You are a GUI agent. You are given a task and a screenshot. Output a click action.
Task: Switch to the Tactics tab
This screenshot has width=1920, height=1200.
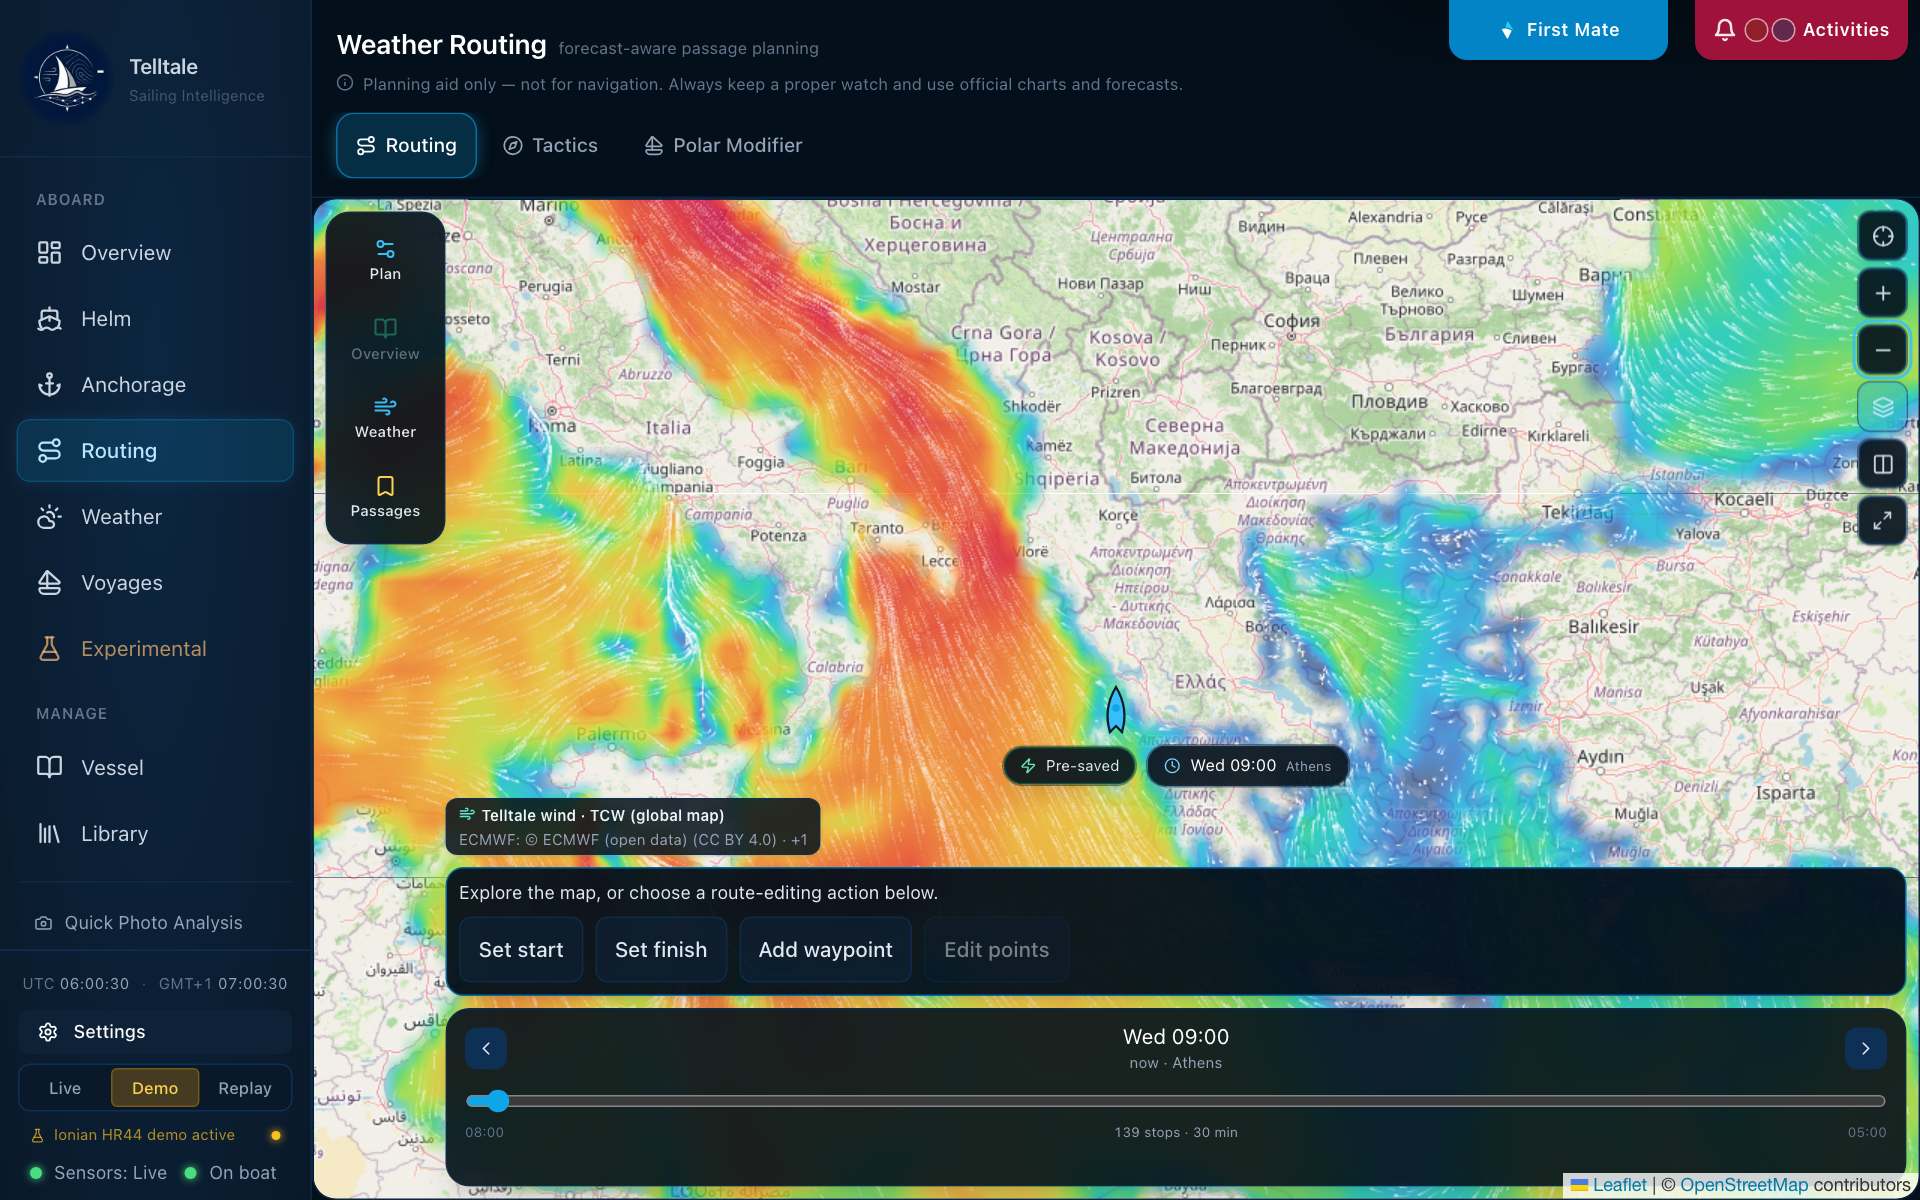[550, 146]
